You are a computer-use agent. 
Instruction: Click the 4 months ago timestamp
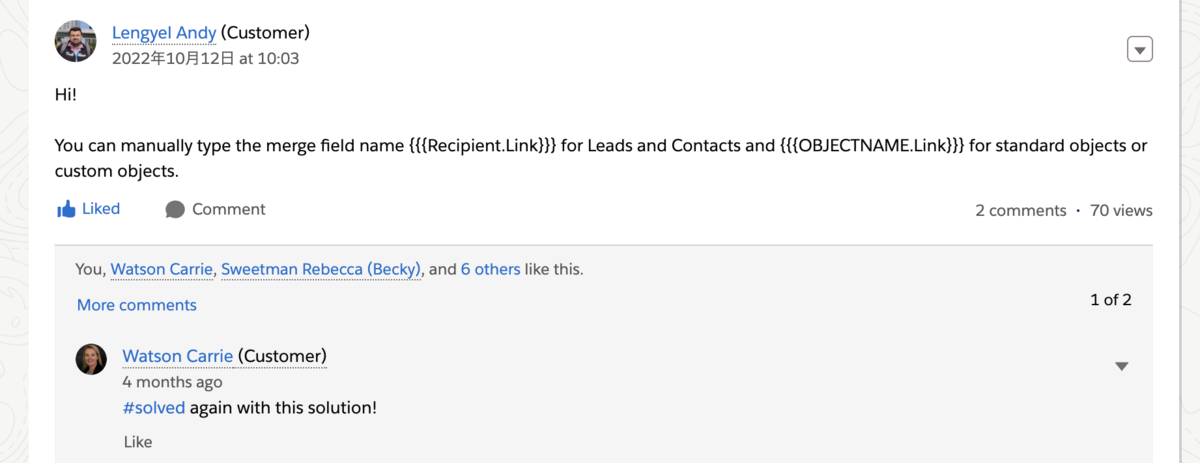click(x=172, y=382)
